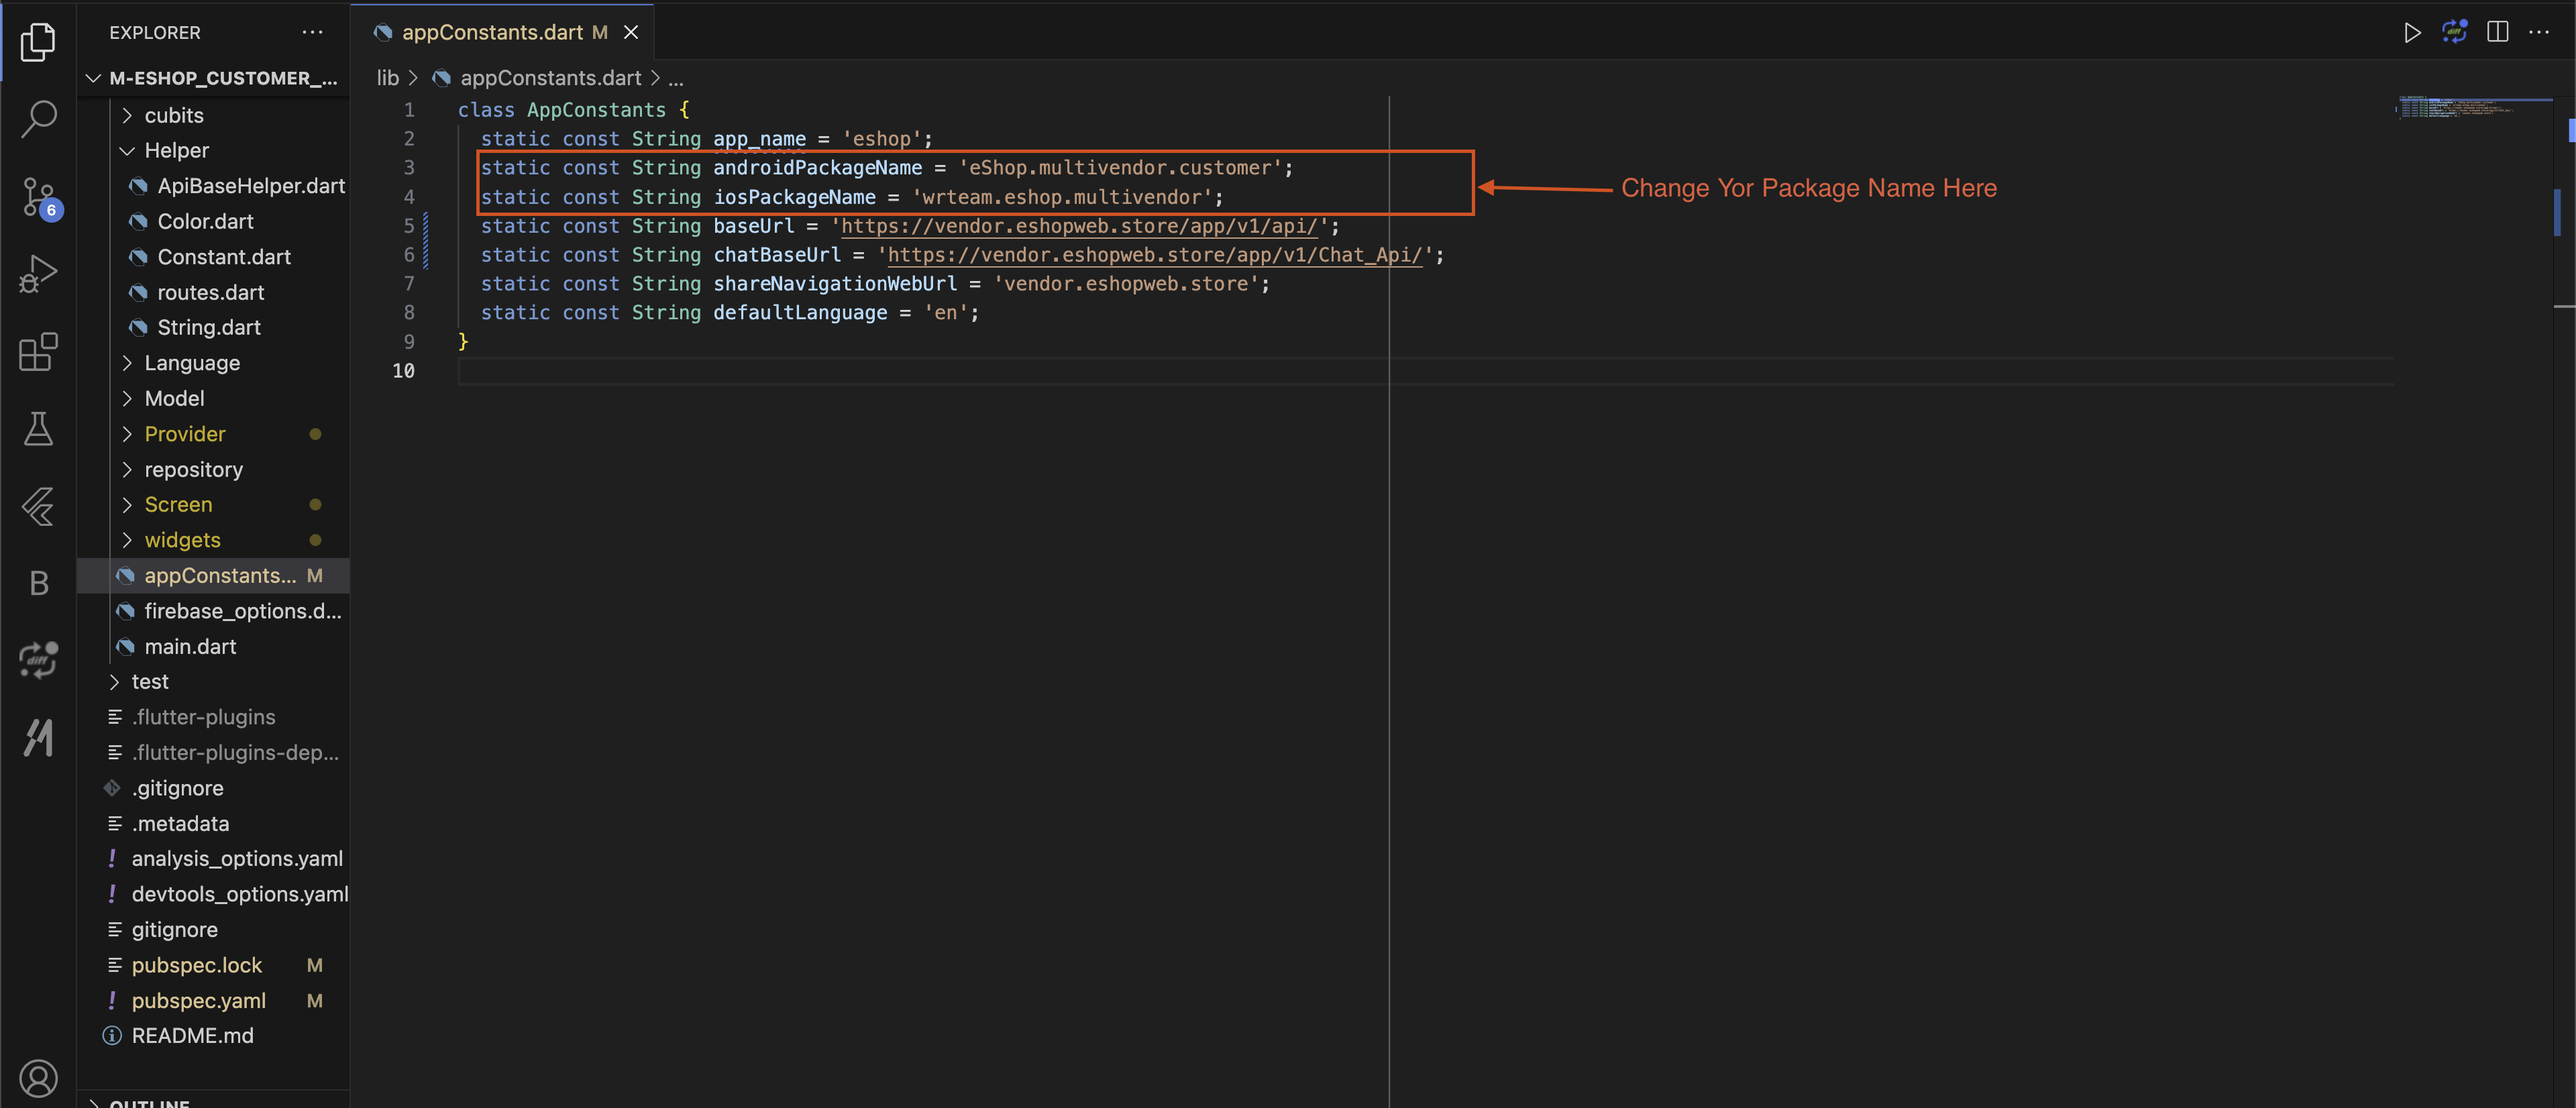Open Run and Debug view
The width and height of the screenshot is (2576, 1108).
click(x=38, y=273)
